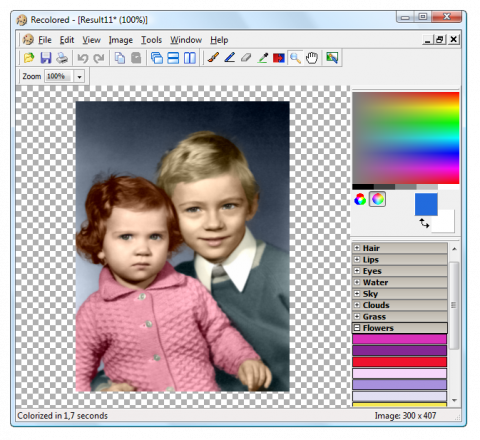
Task: Paste using the clipboard icon
Action: pyautogui.click(x=136, y=58)
